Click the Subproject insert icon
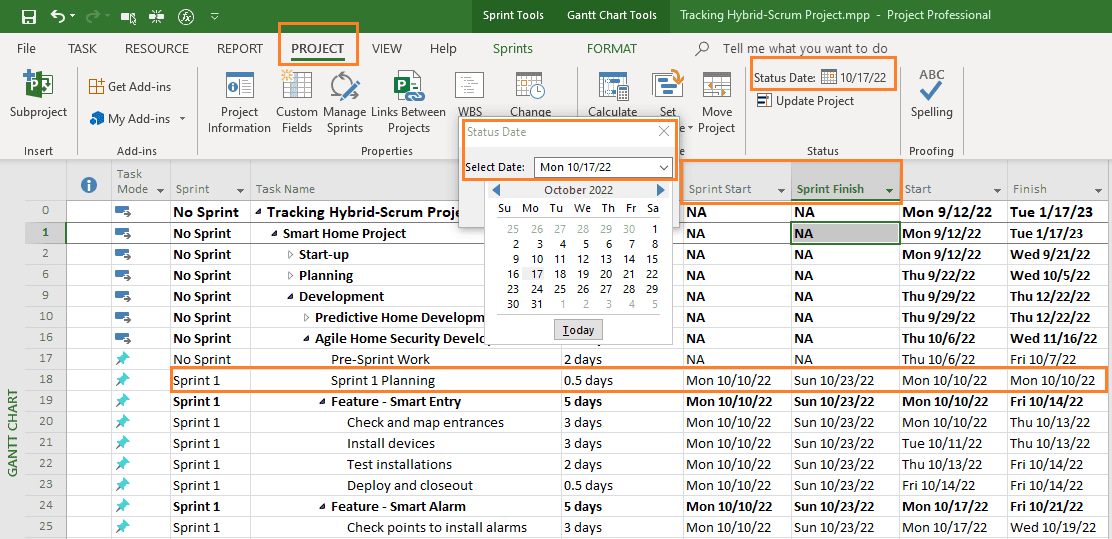Image resolution: width=1112 pixels, height=539 pixels. point(38,84)
